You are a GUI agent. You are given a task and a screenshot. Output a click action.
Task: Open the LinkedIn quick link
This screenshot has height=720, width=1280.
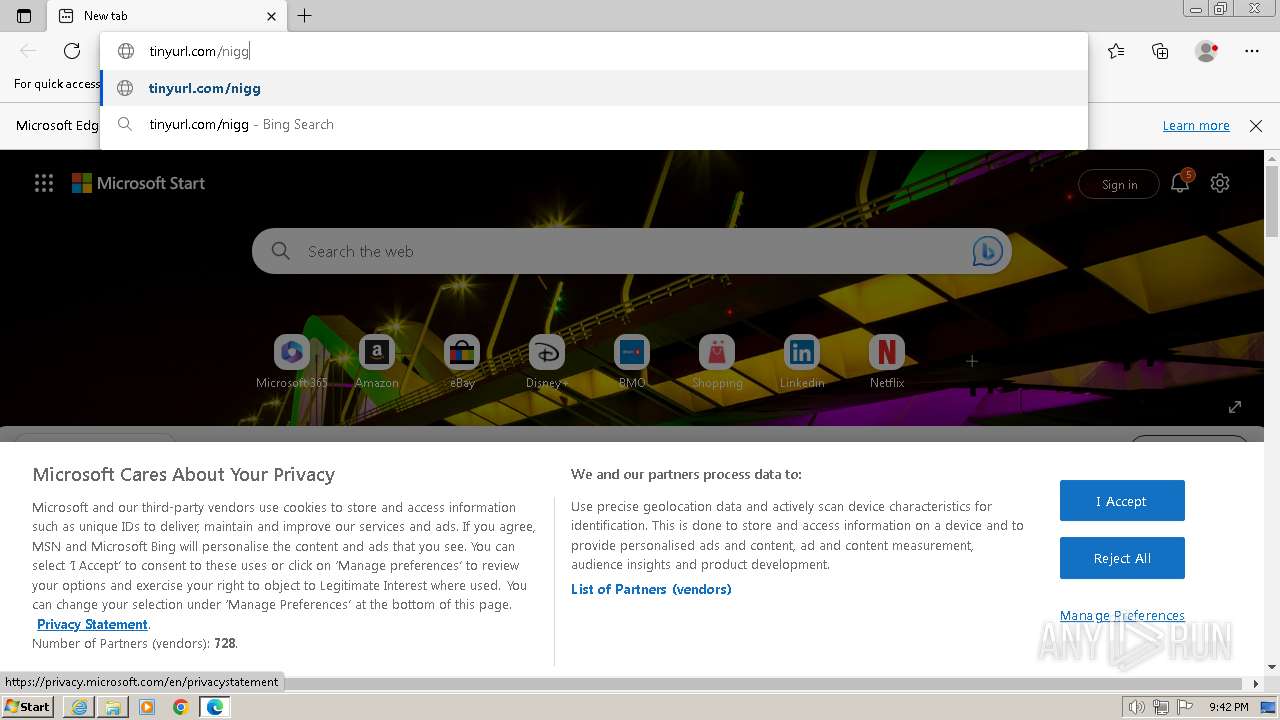802,362
